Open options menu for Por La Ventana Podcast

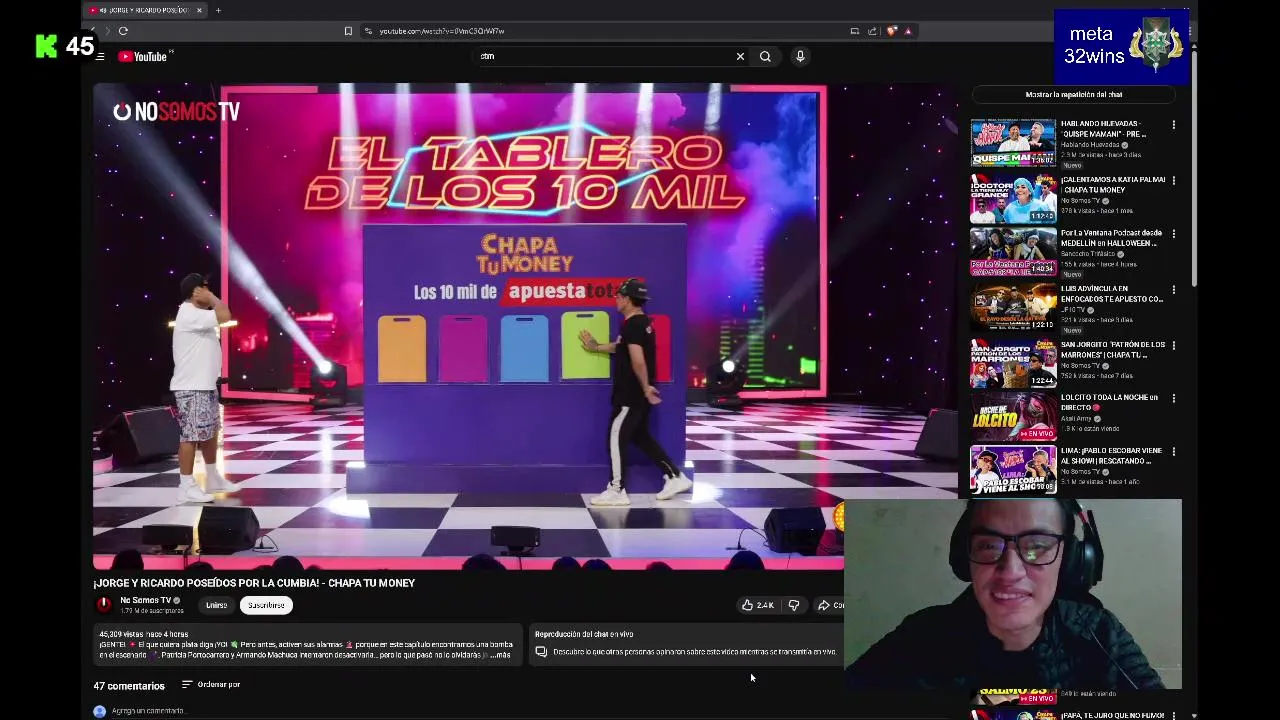1174,235
